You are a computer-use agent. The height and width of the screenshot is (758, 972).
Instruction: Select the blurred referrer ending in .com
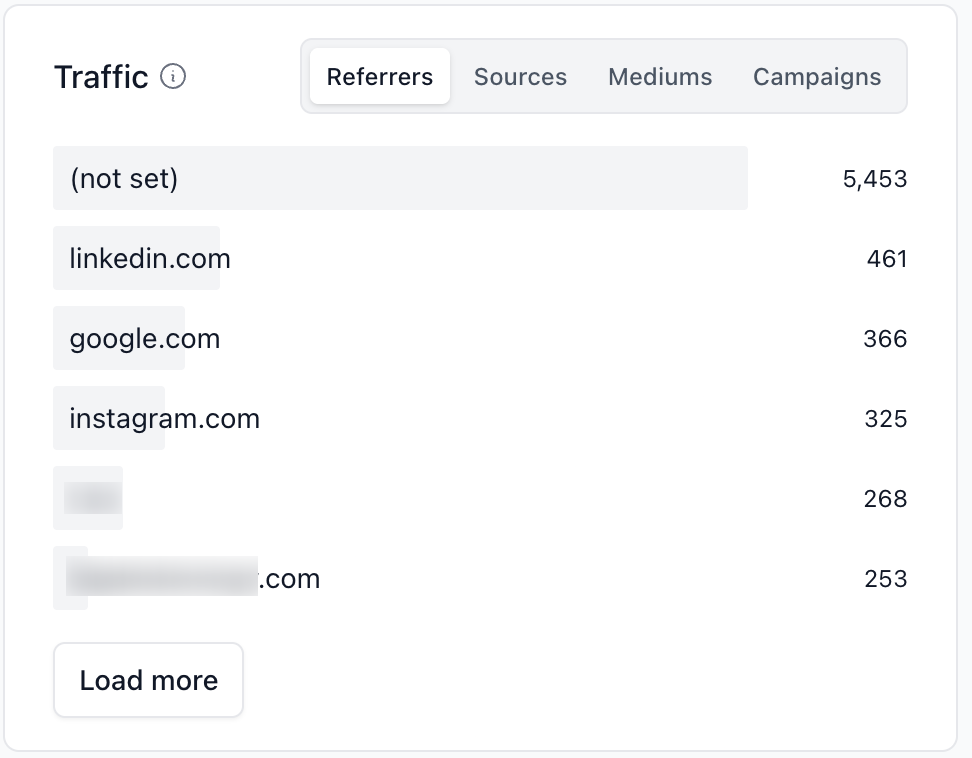click(193, 578)
